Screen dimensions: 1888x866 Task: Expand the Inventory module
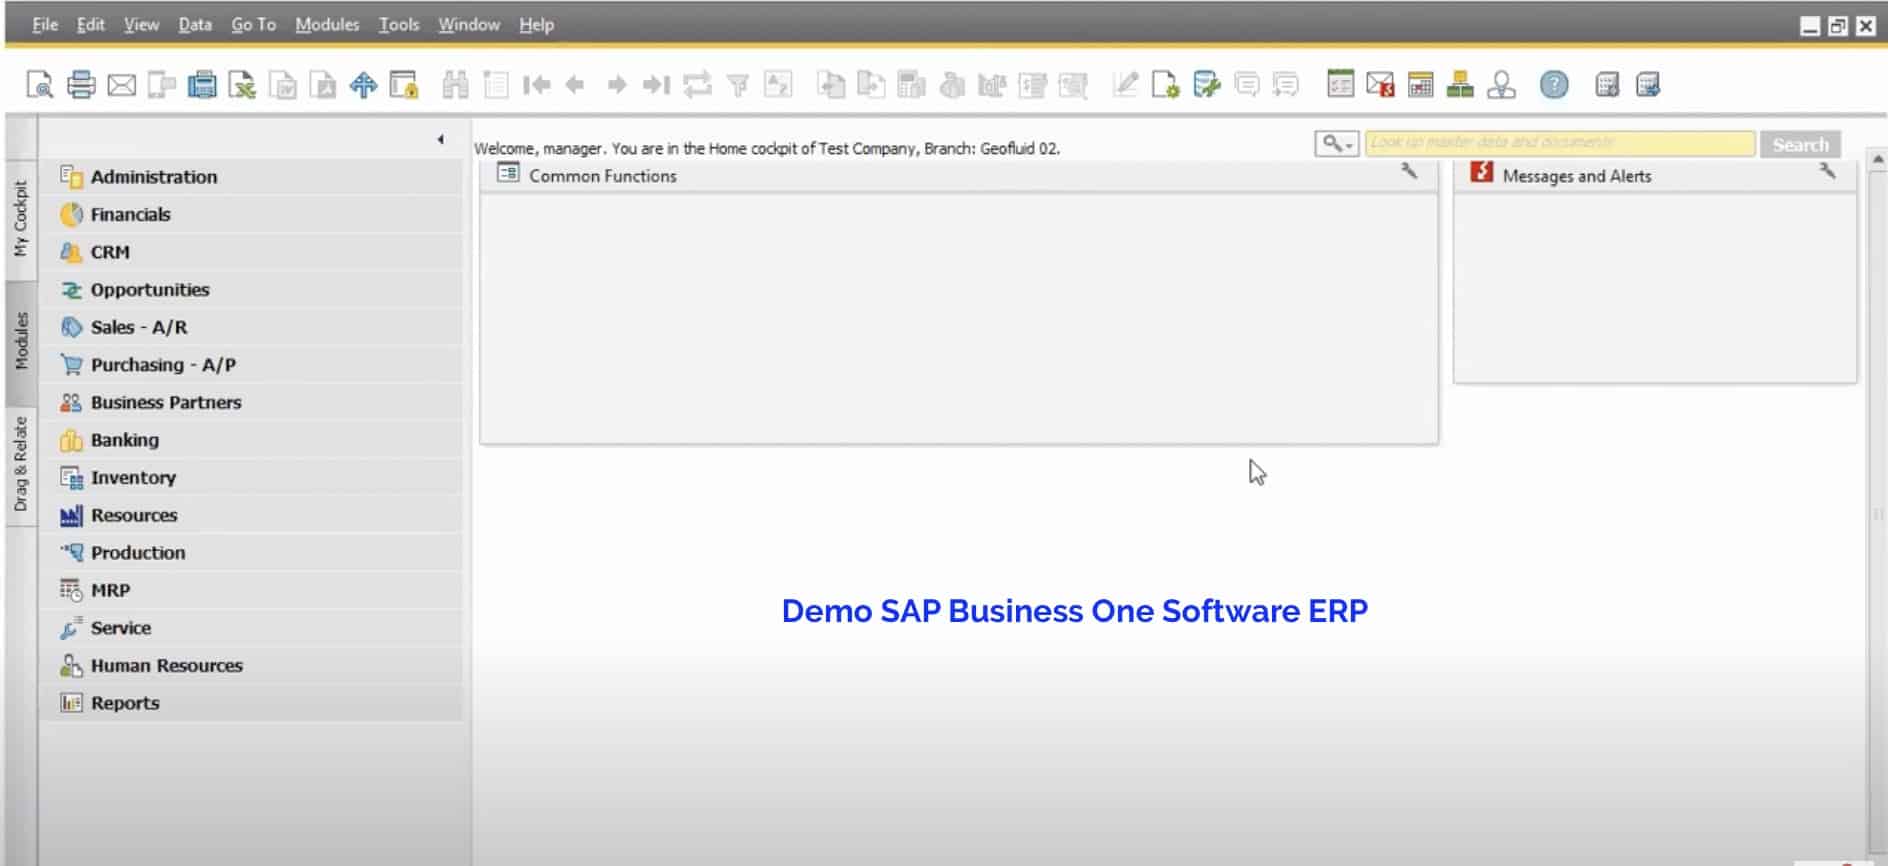pos(251,478)
